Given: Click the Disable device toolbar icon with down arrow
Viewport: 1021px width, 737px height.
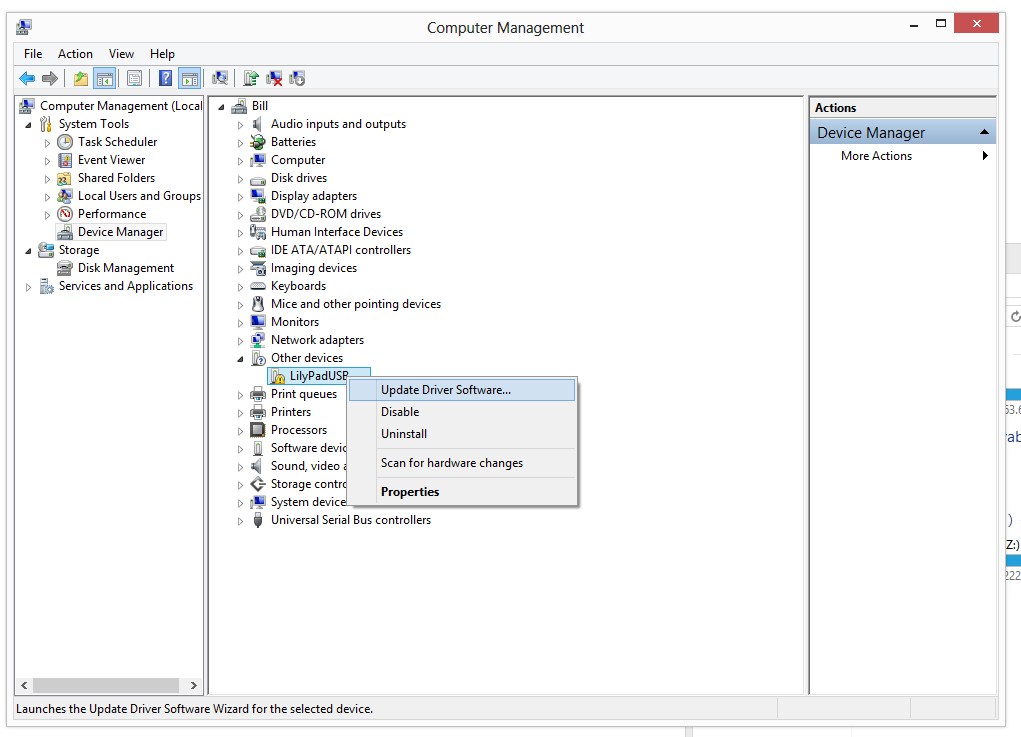Looking at the screenshot, I should (297, 79).
